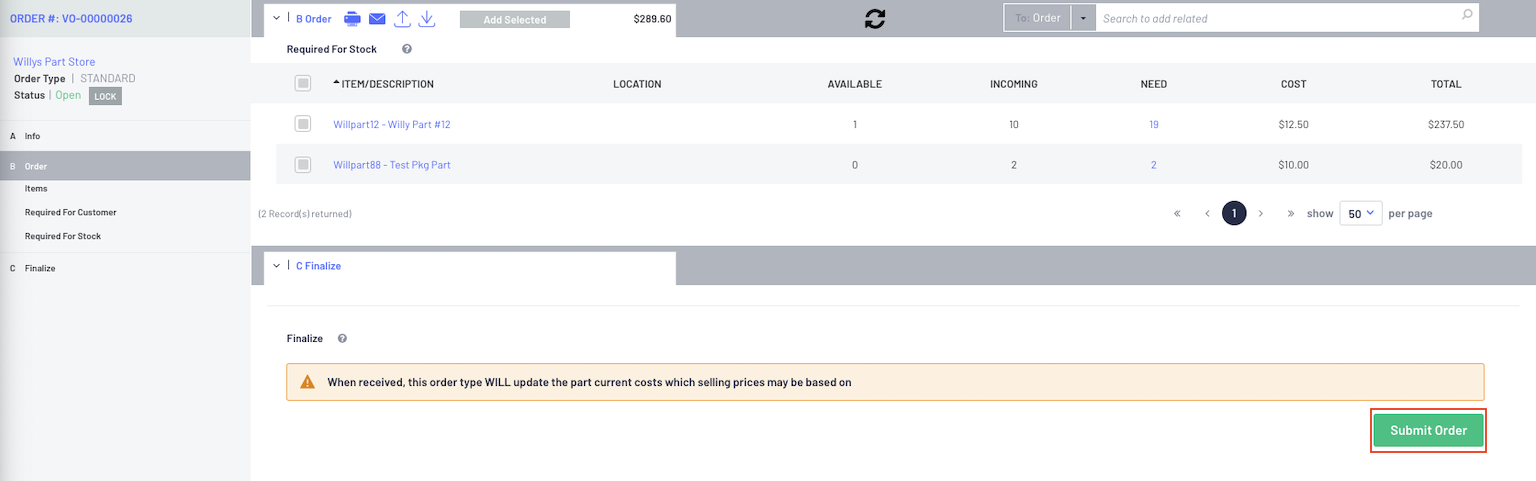Image resolution: width=1536 pixels, height=481 pixels.
Task: Click the AVAILABLE column header
Action: [855, 84]
